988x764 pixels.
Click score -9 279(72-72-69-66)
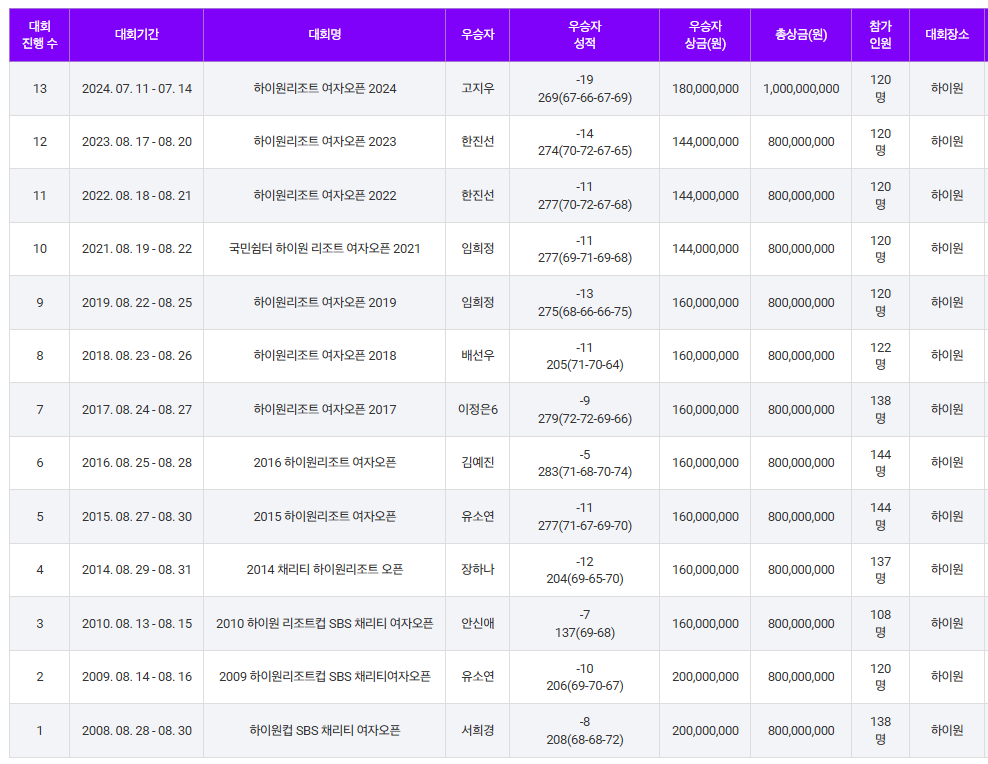click(585, 410)
